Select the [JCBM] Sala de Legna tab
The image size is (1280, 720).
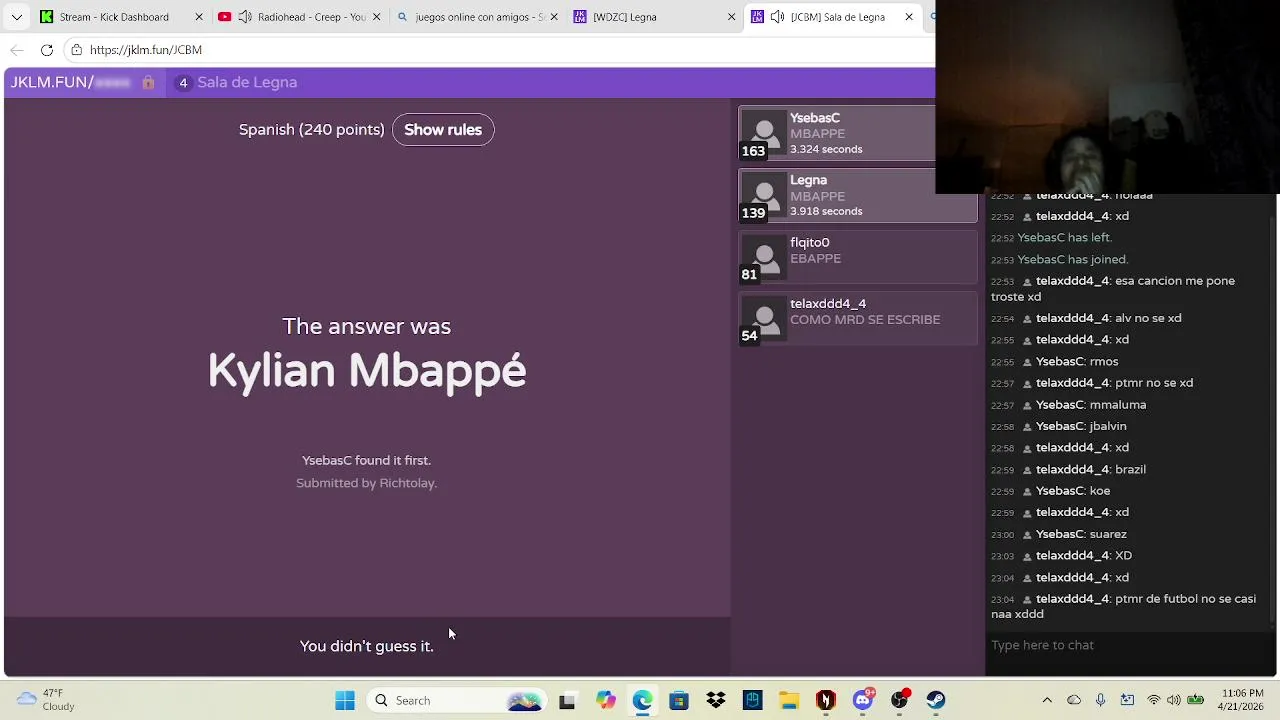833,17
